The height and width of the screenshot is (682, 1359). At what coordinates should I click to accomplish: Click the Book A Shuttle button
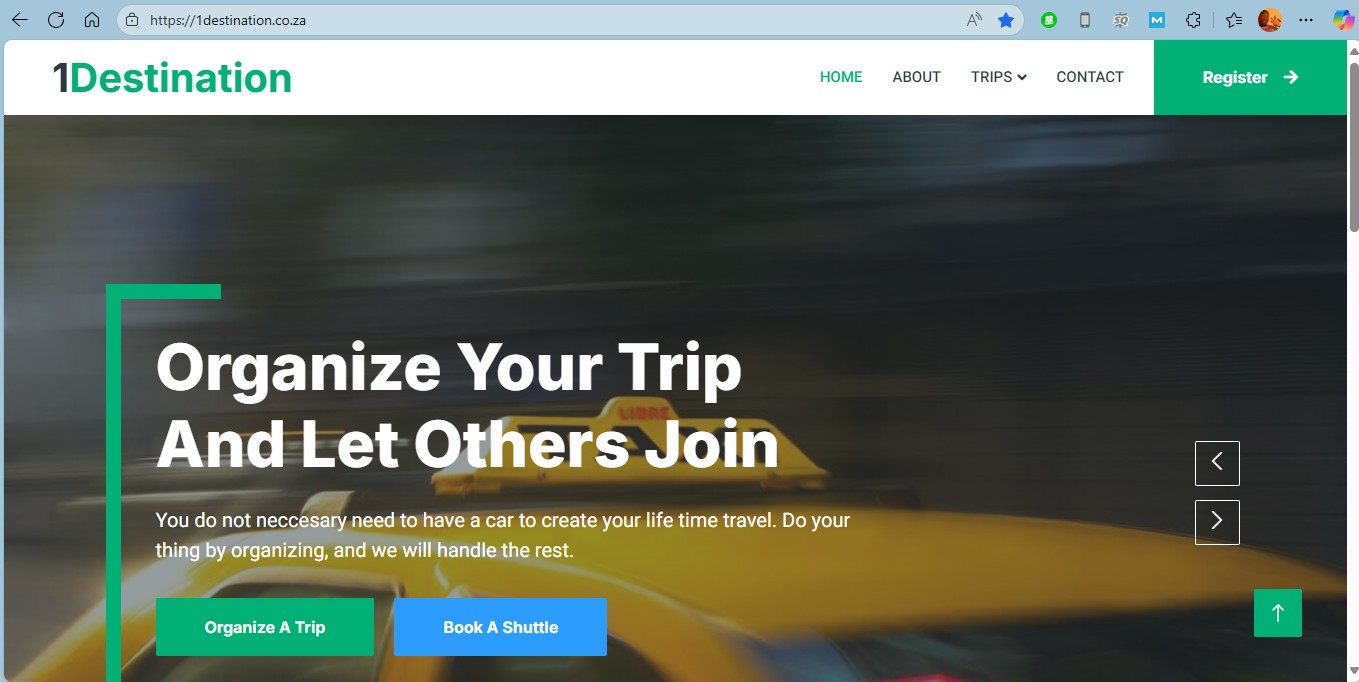(x=500, y=627)
